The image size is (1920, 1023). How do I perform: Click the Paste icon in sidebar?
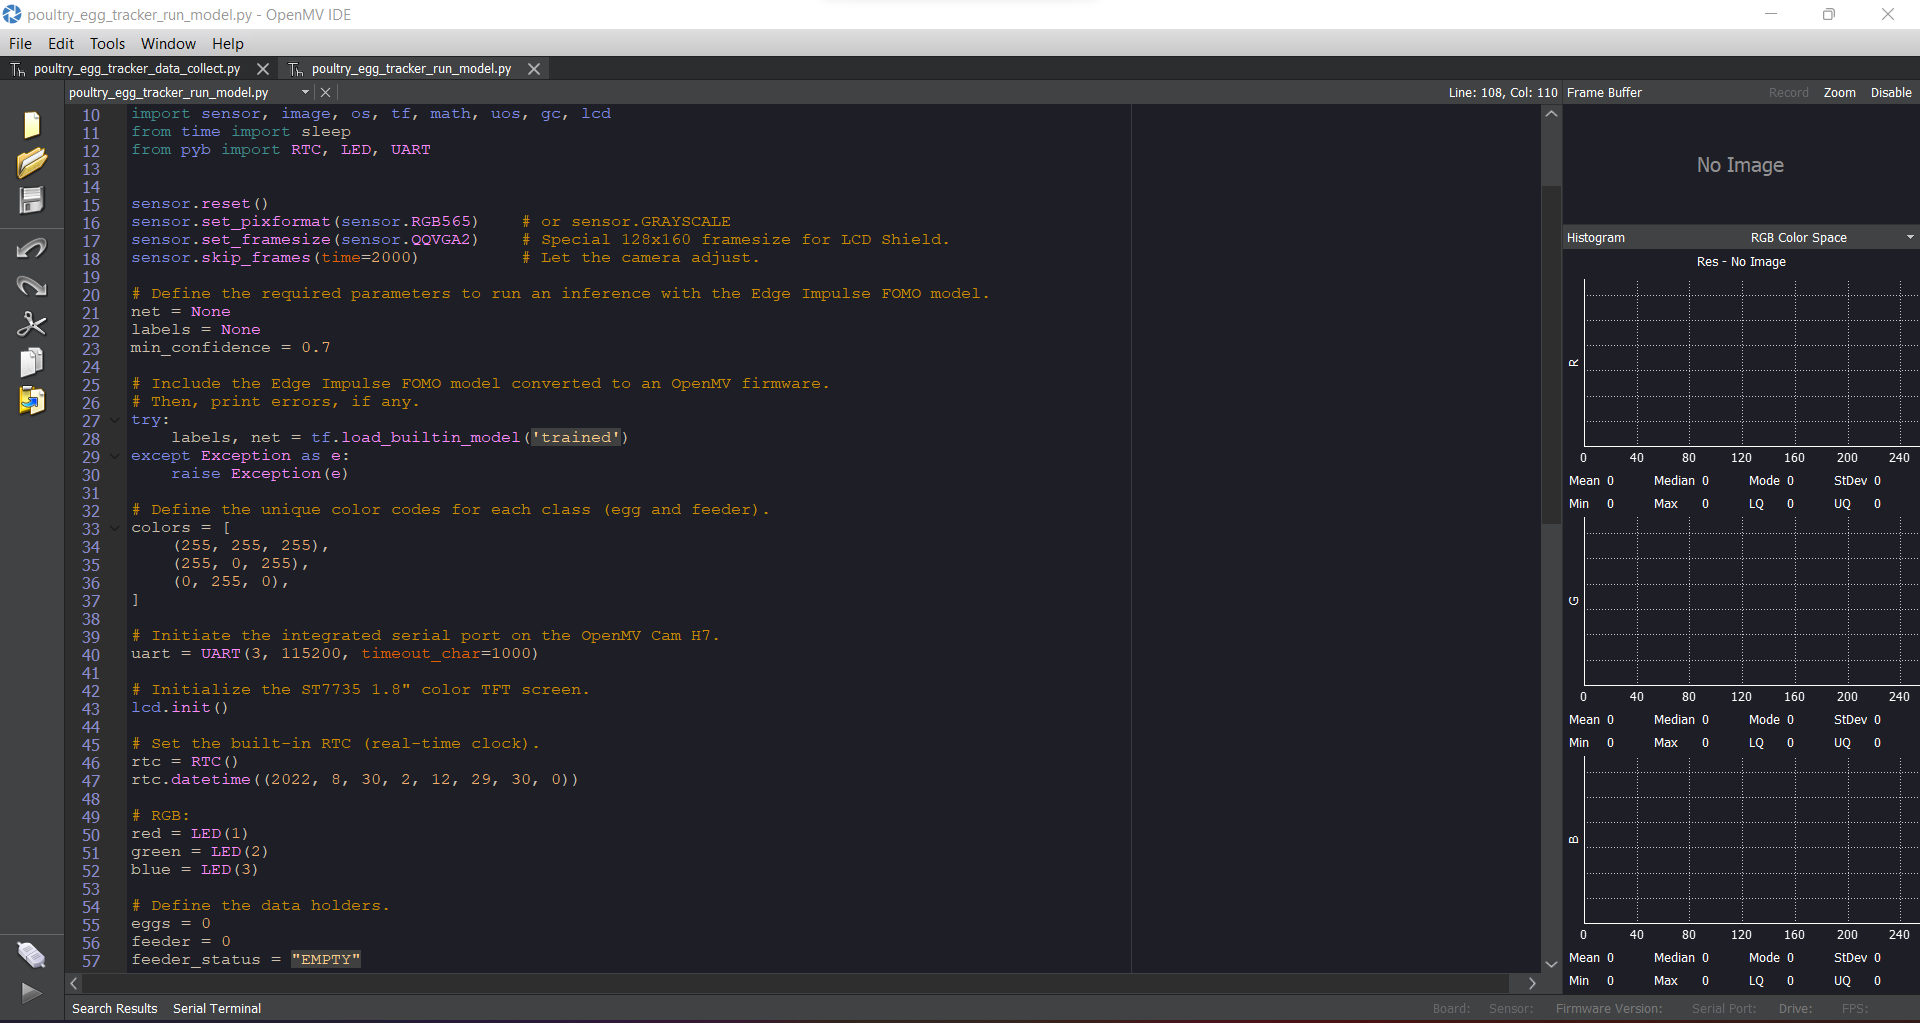click(32, 401)
